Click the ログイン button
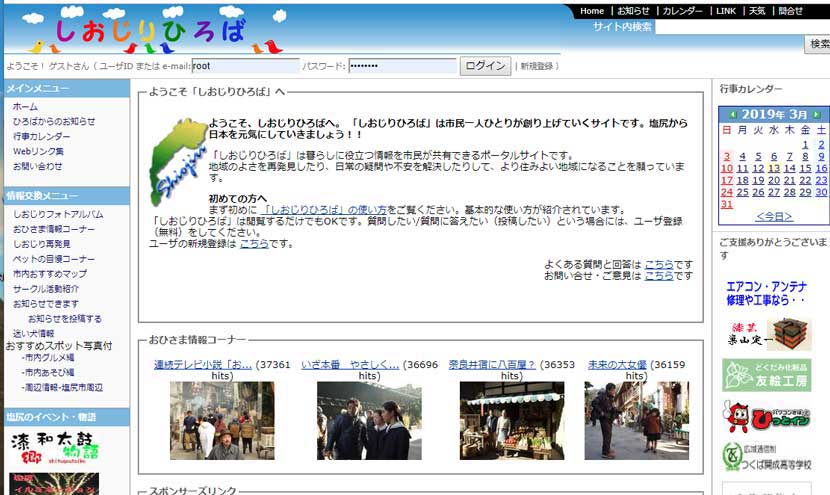Image resolution: width=830 pixels, height=495 pixels. tap(485, 66)
